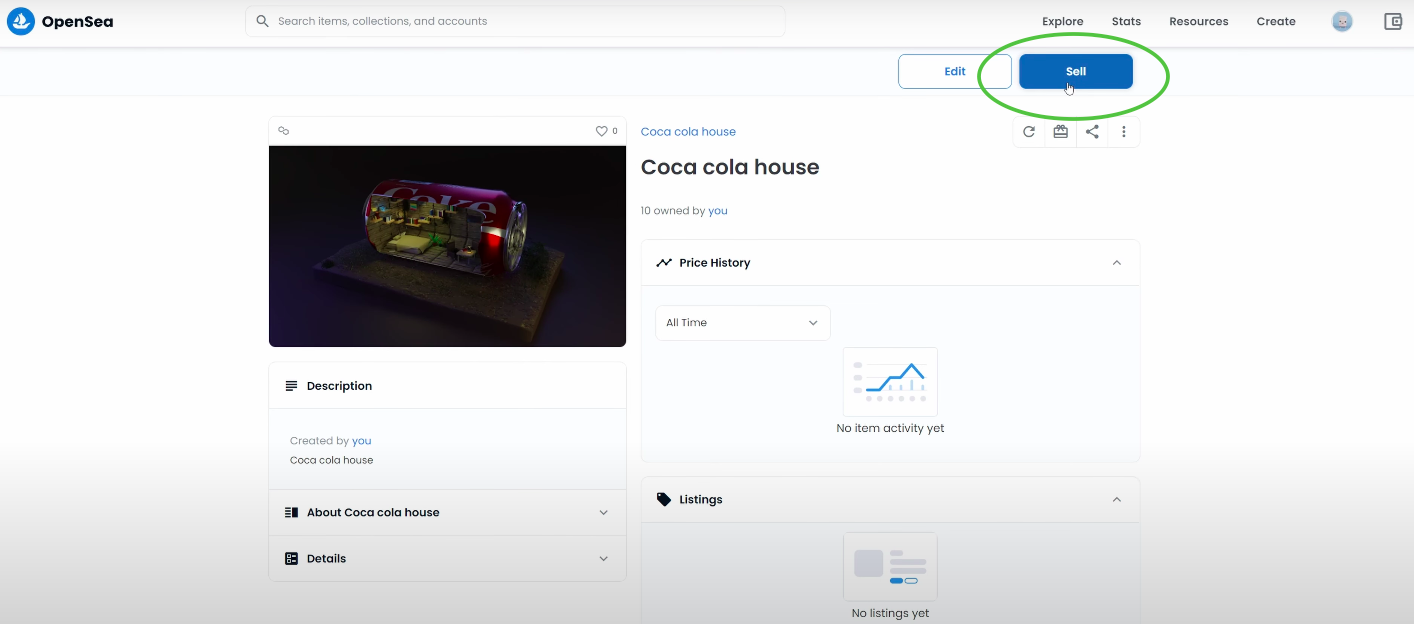
Task: Go to Create
Action: tap(1276, 21)
